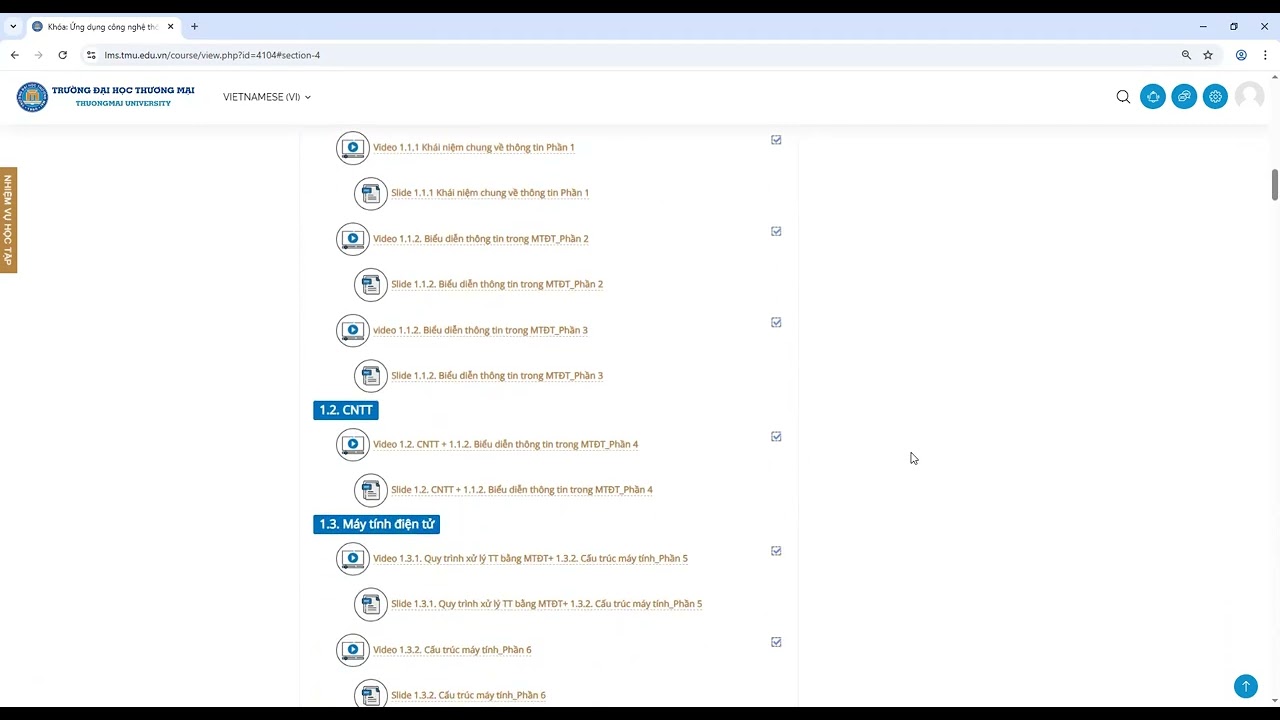Click the video icon for Video 1.3.2 Phần 6
This screenshot has width=1280, height=720.
352,650
